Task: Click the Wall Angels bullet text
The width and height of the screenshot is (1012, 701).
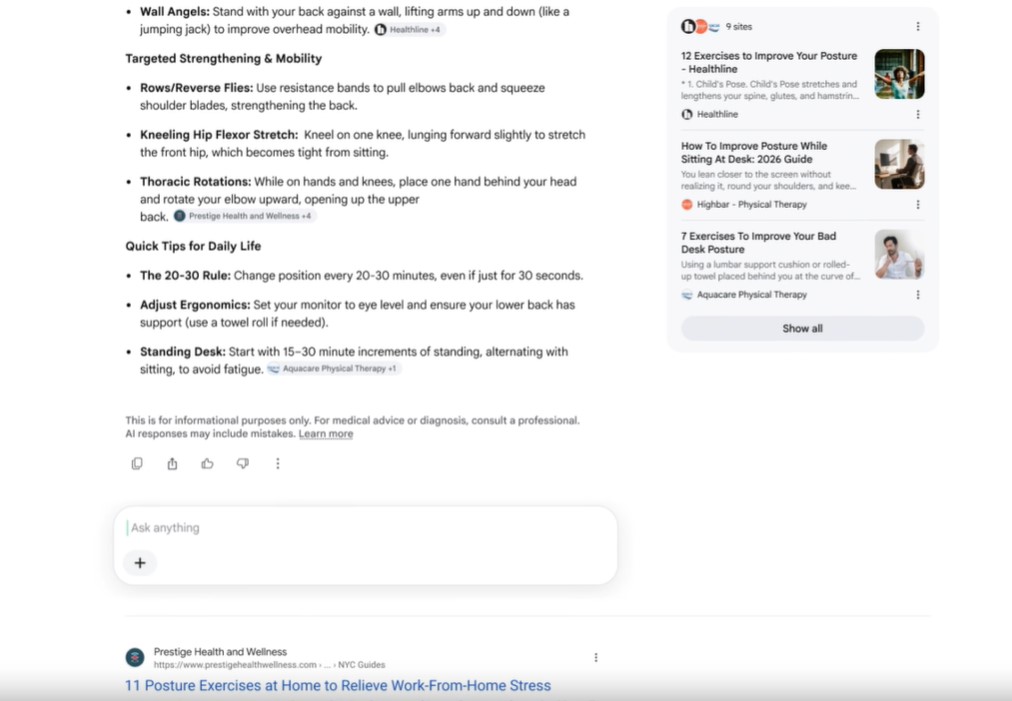Action: (x=354, y=21)
